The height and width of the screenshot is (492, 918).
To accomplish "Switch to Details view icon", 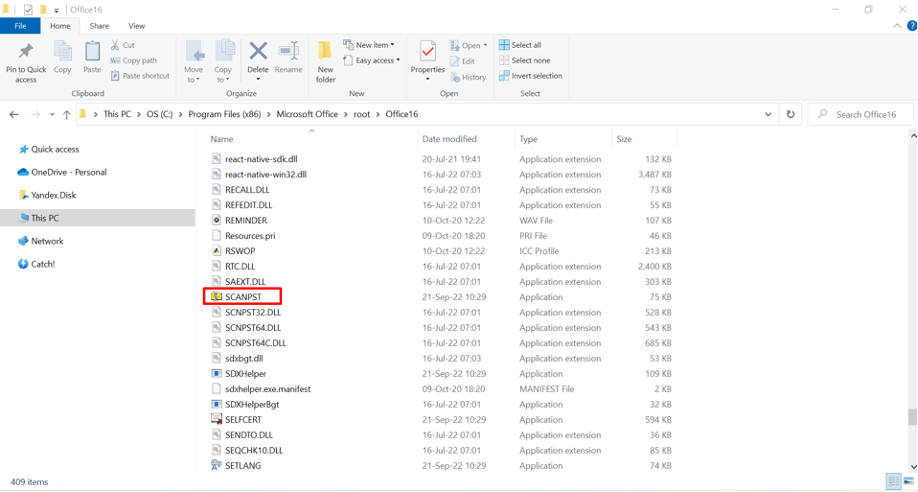I will click(x=893, y=481).
